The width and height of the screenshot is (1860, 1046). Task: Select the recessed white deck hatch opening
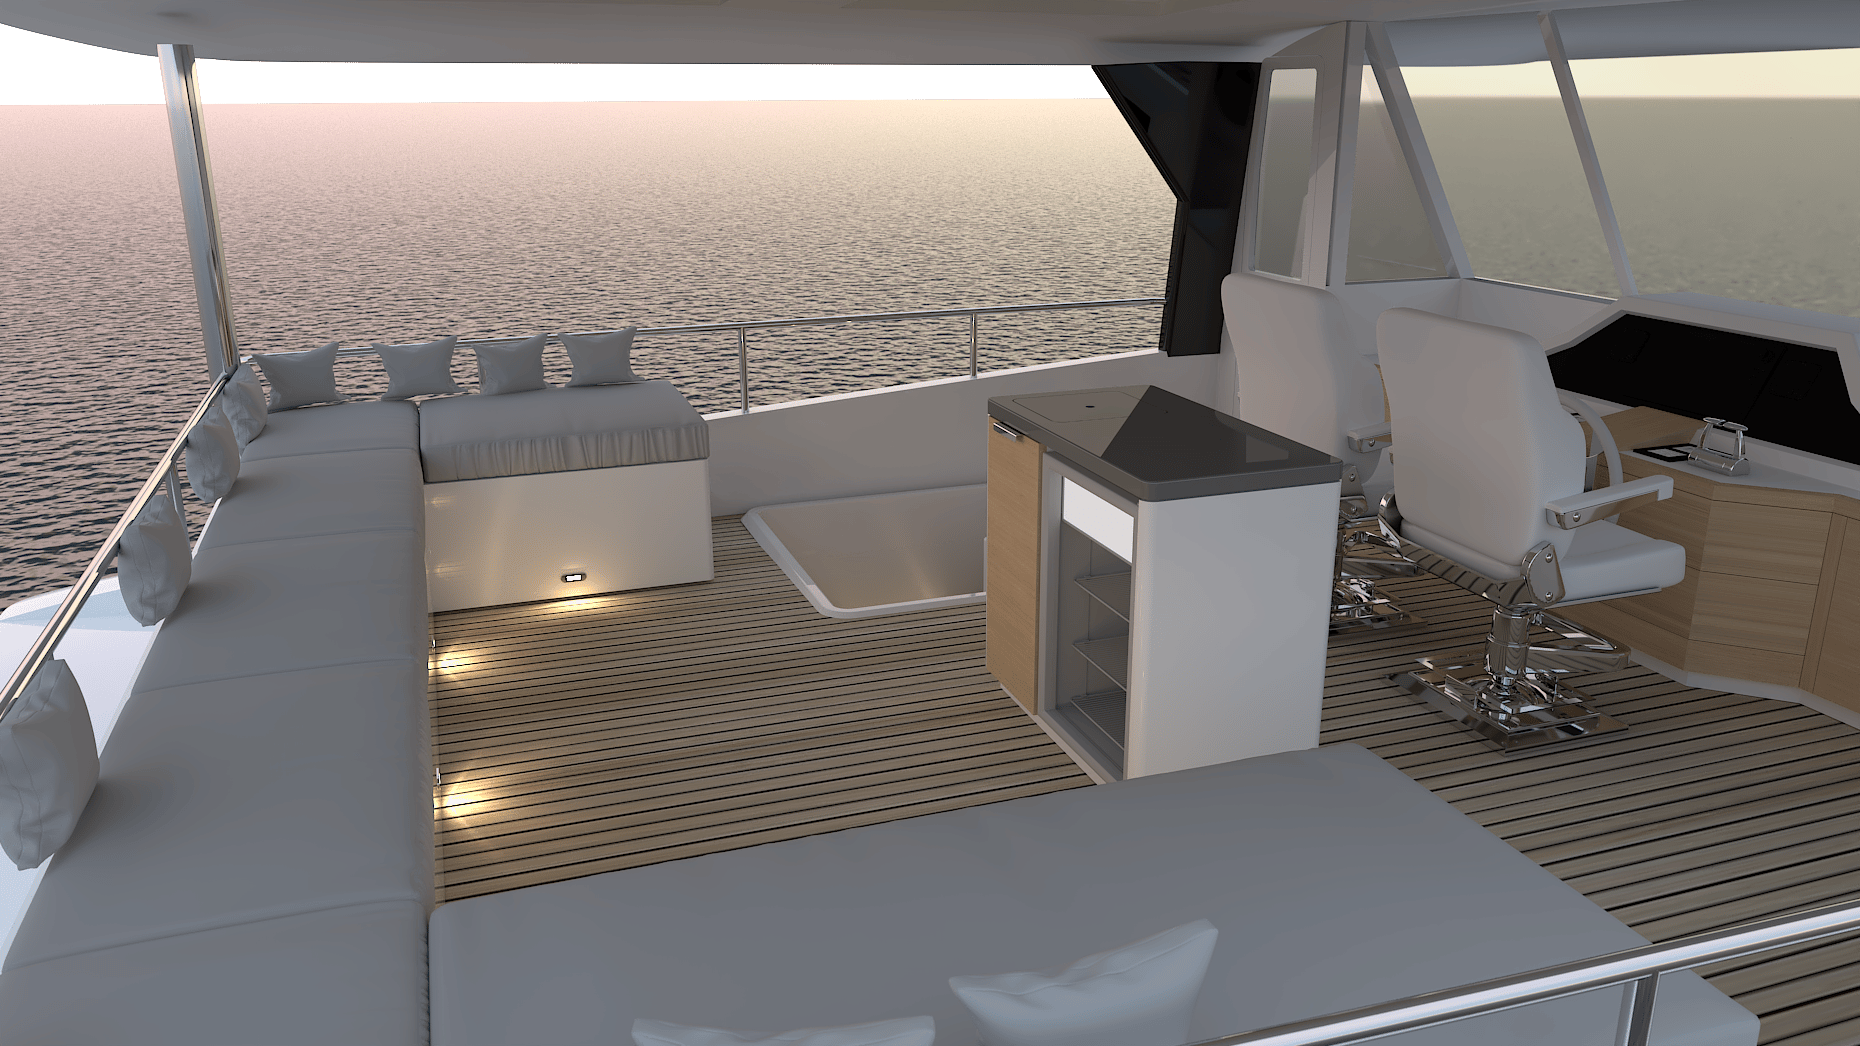(867, 551)
